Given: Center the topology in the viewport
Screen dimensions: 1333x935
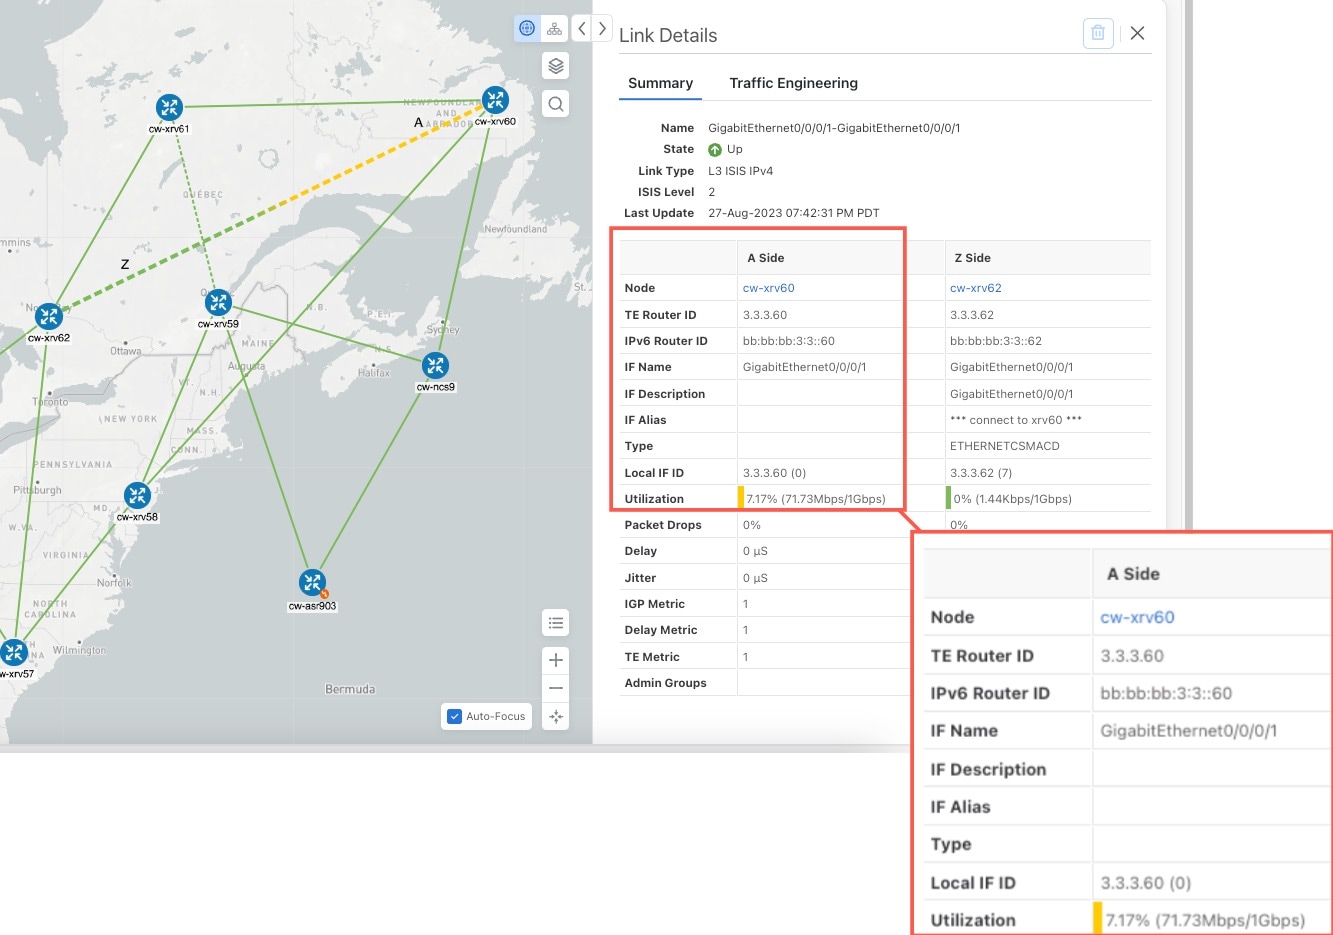Looking at the screenshot, I should pyautogui.click(x=555, y=716).
